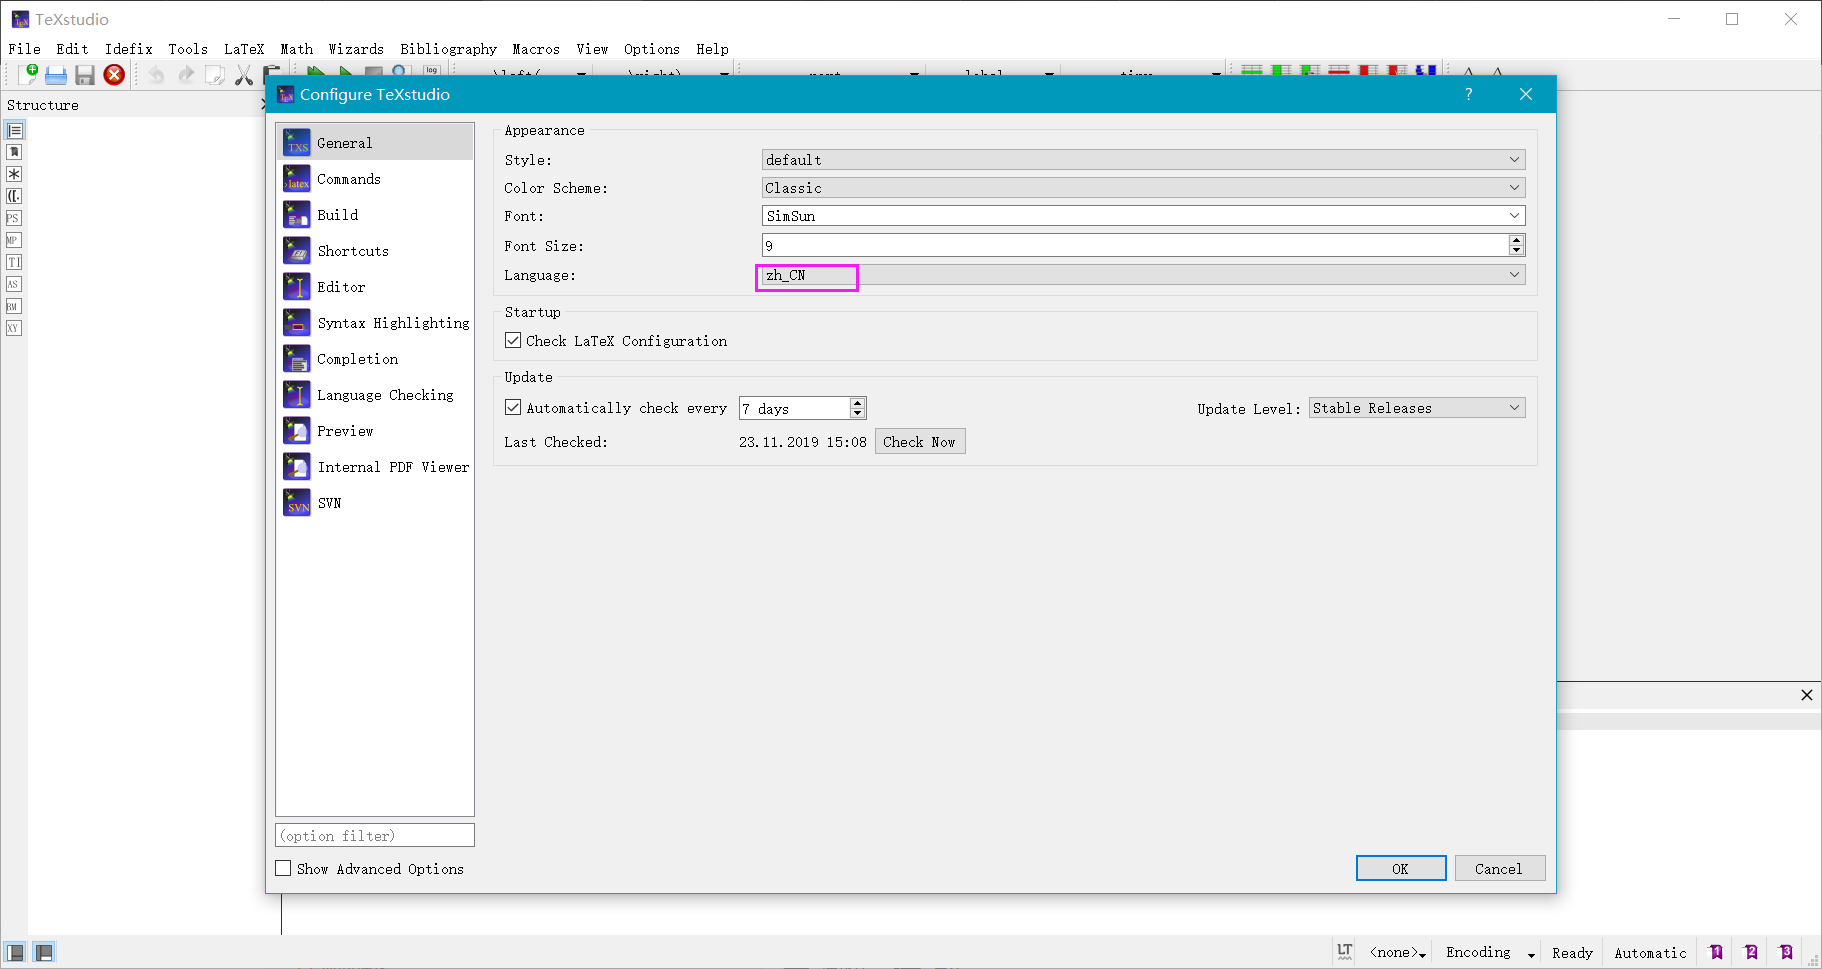Screen dimensions: 1822x969
Task: Increase the update interval with the stepper arrow
Action: [857, 403]
